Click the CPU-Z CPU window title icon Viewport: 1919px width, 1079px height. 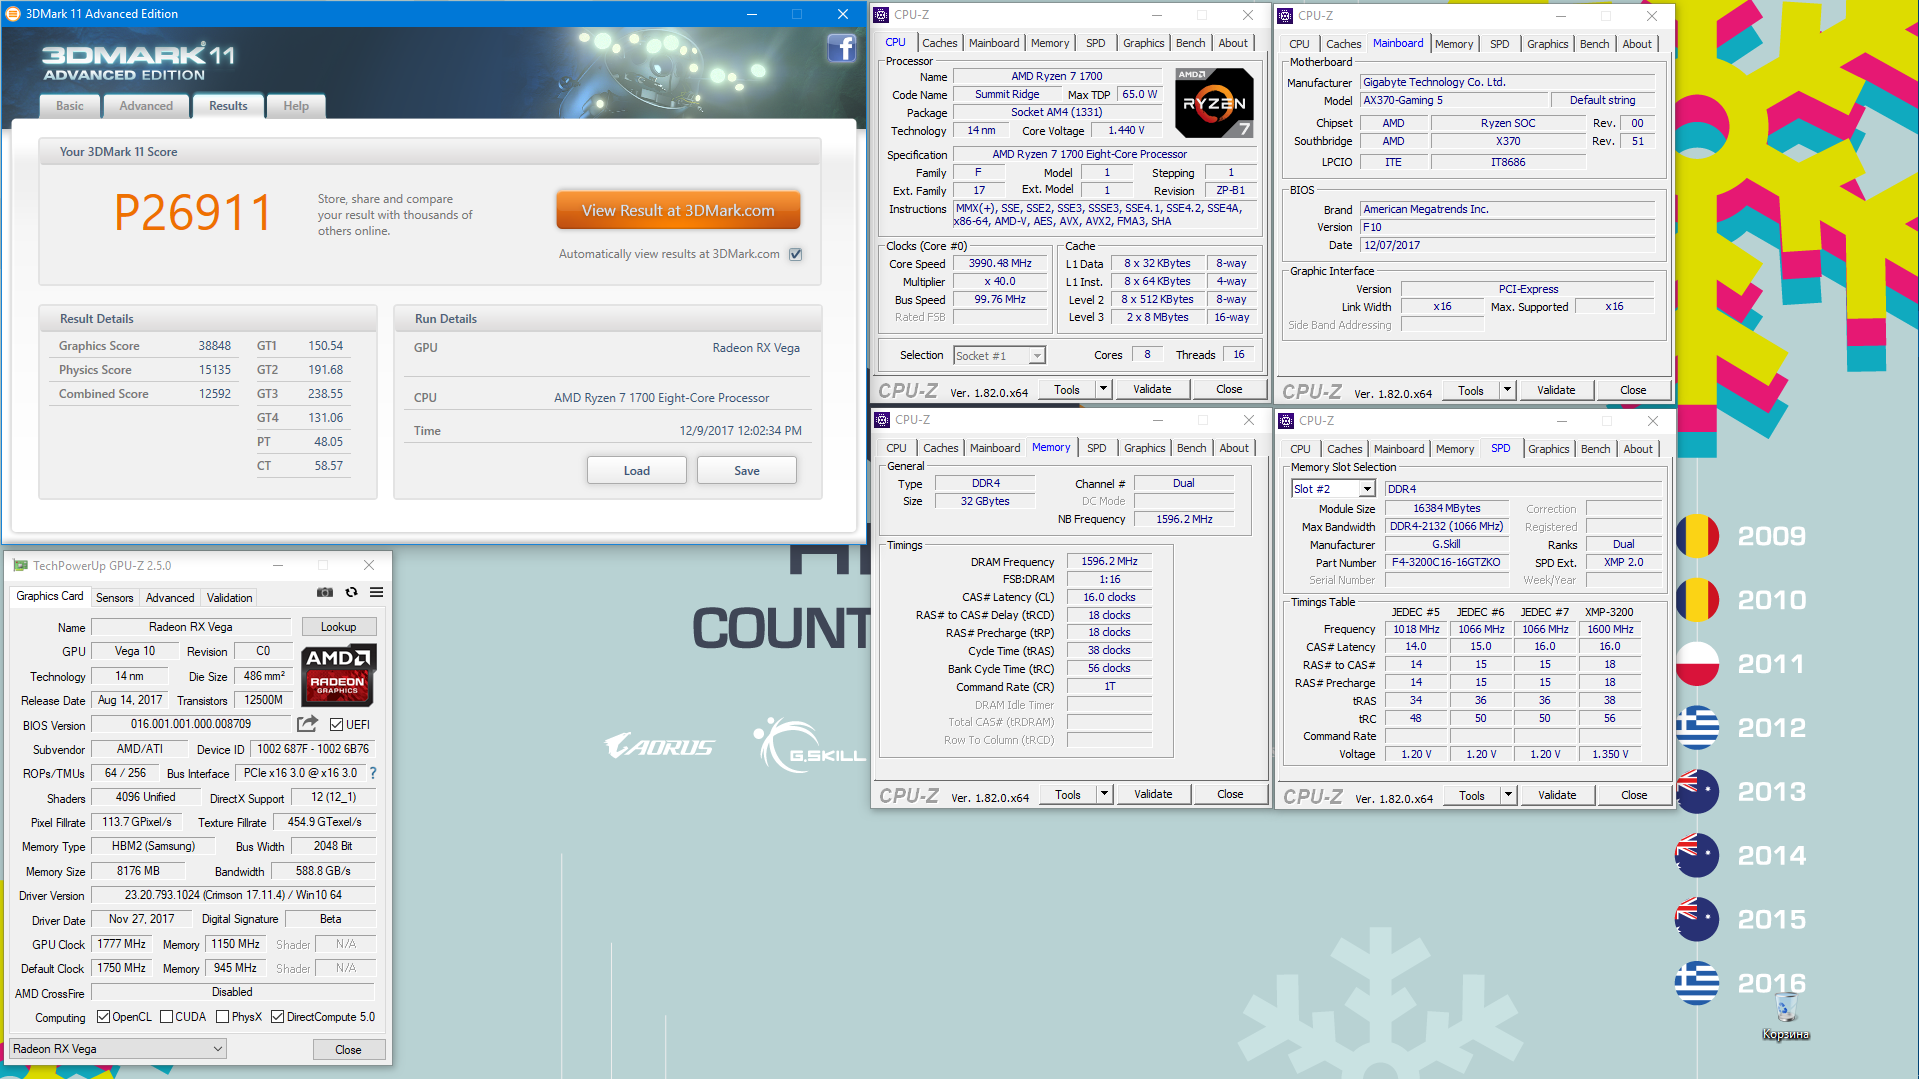coord(881,15)
